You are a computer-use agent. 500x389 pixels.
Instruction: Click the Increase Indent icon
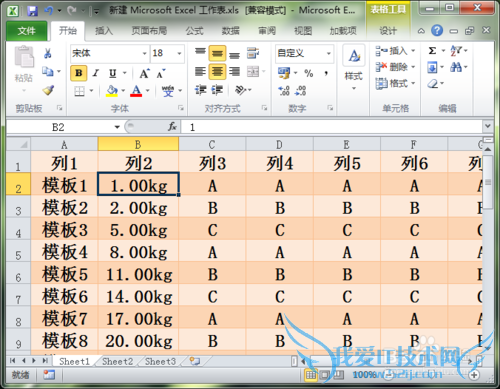217,90
